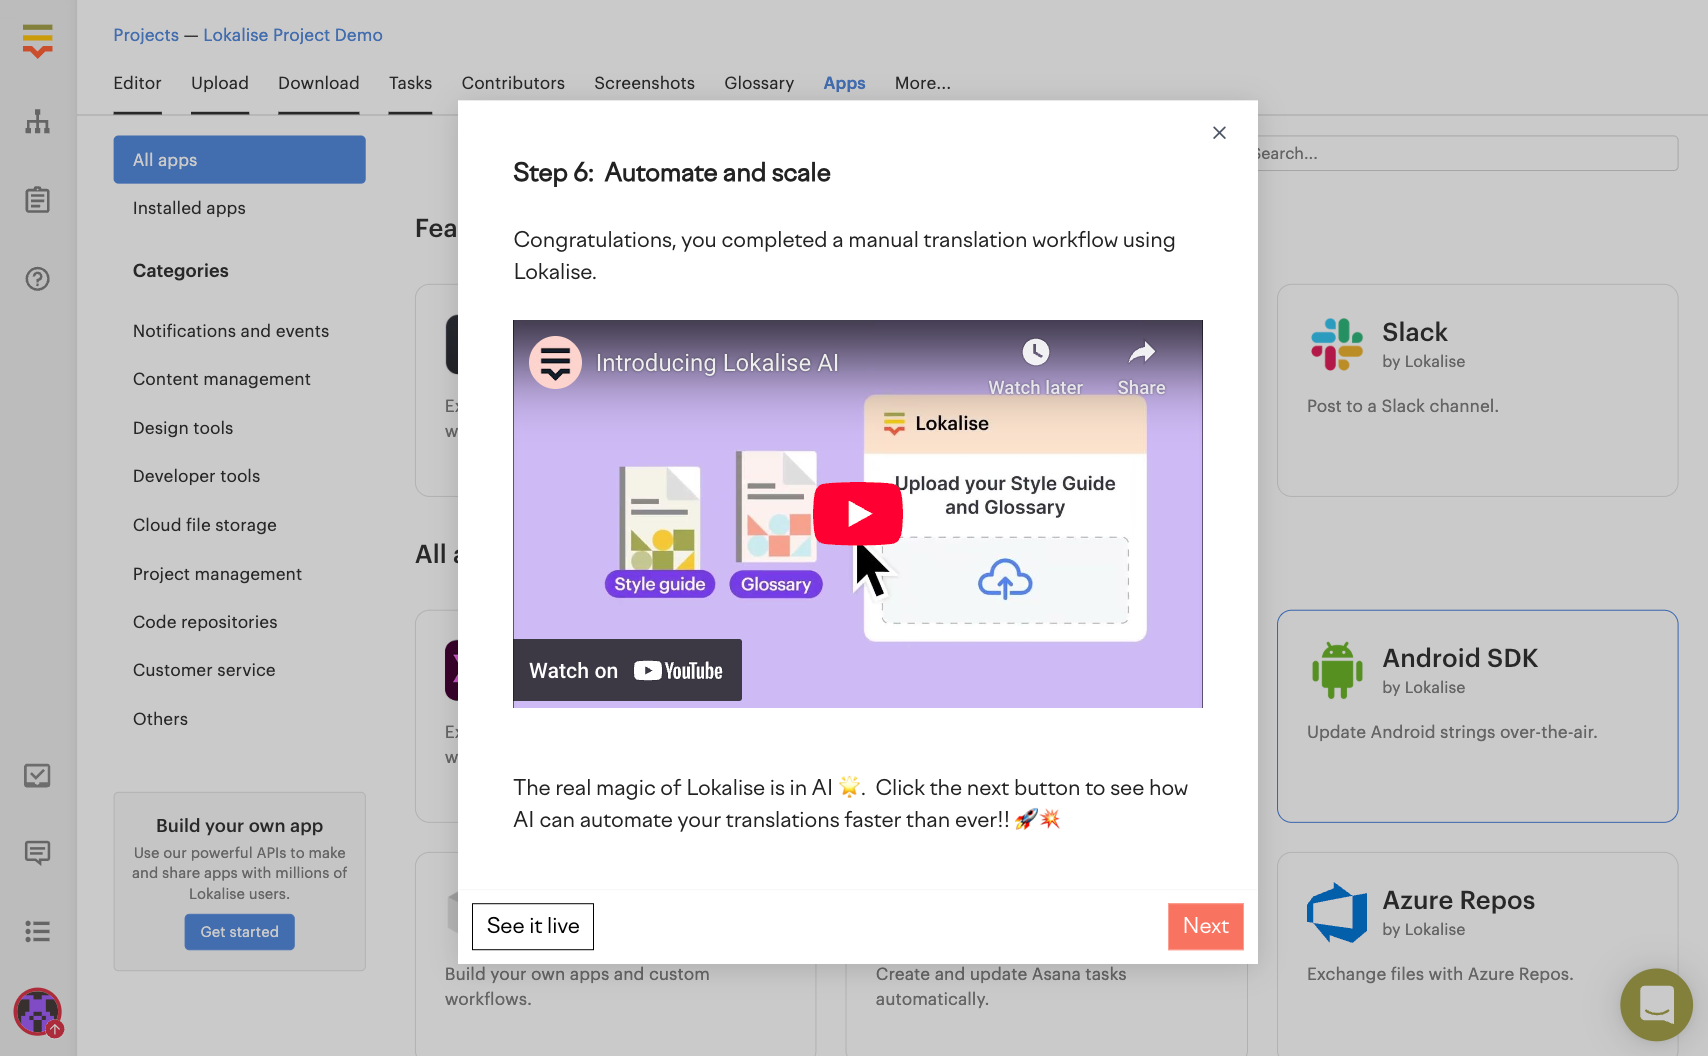The width and height of the screenshot is (1708, 1056).
Task: Switch to the Apps tab
Action: coord(844,83)
